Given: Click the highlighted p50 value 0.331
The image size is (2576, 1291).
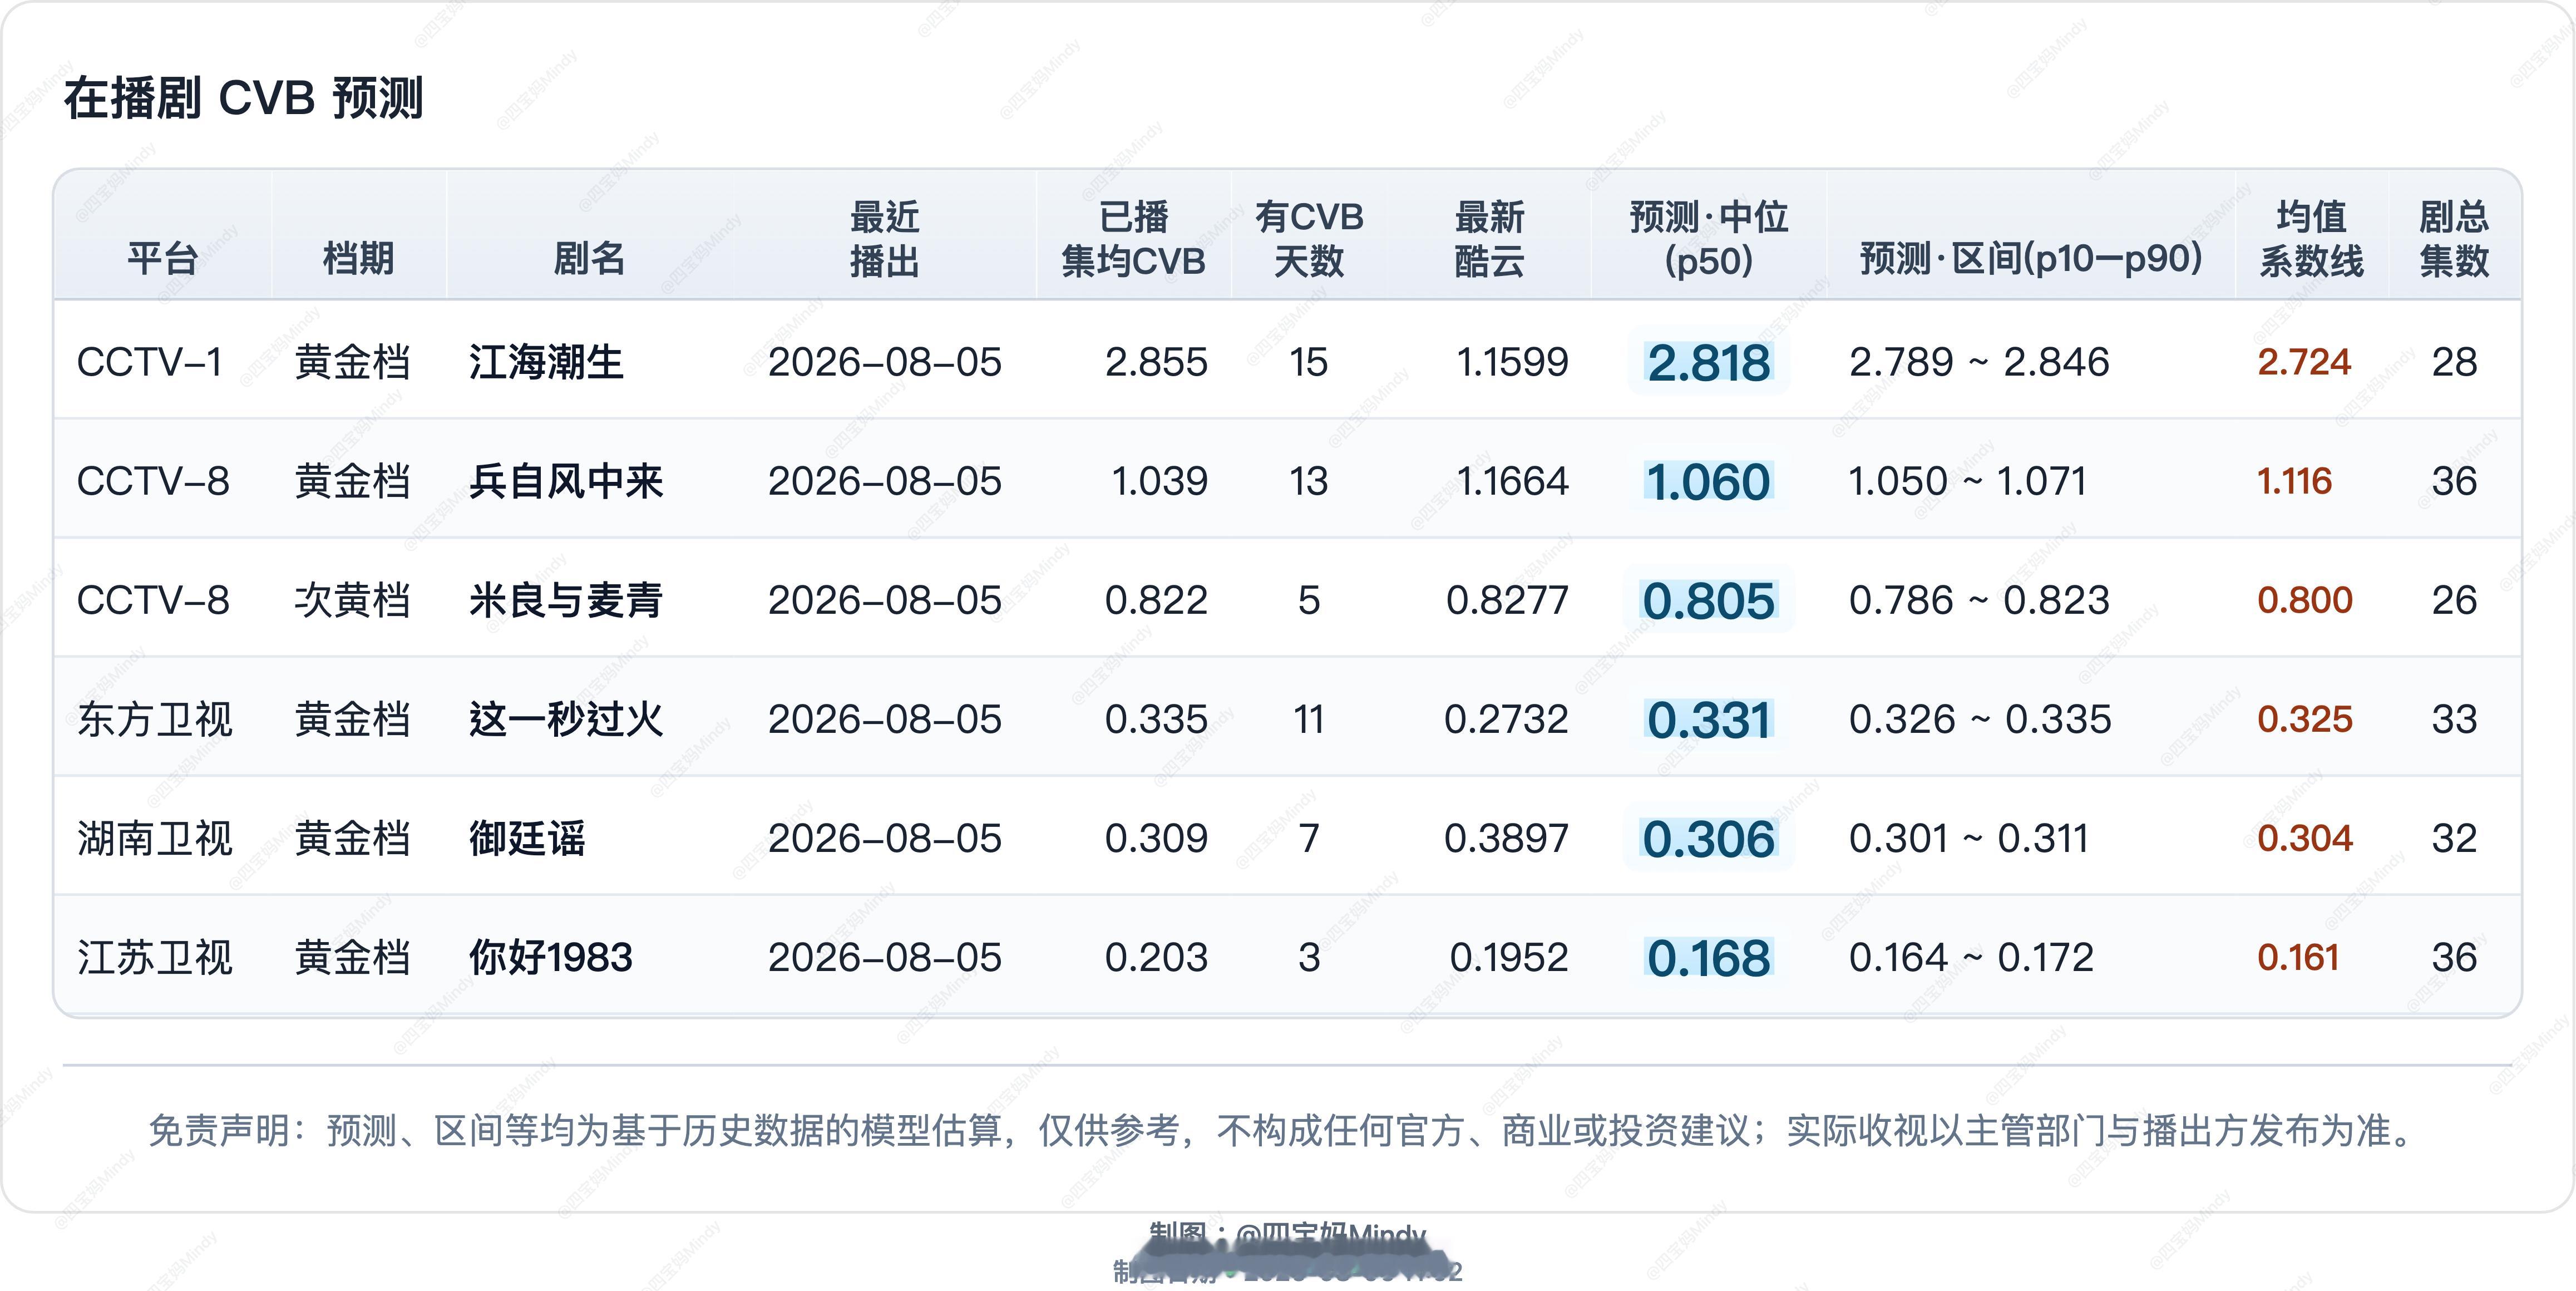Looking at the screenshot, I should pyautogui.click(x=1709, y=720).
